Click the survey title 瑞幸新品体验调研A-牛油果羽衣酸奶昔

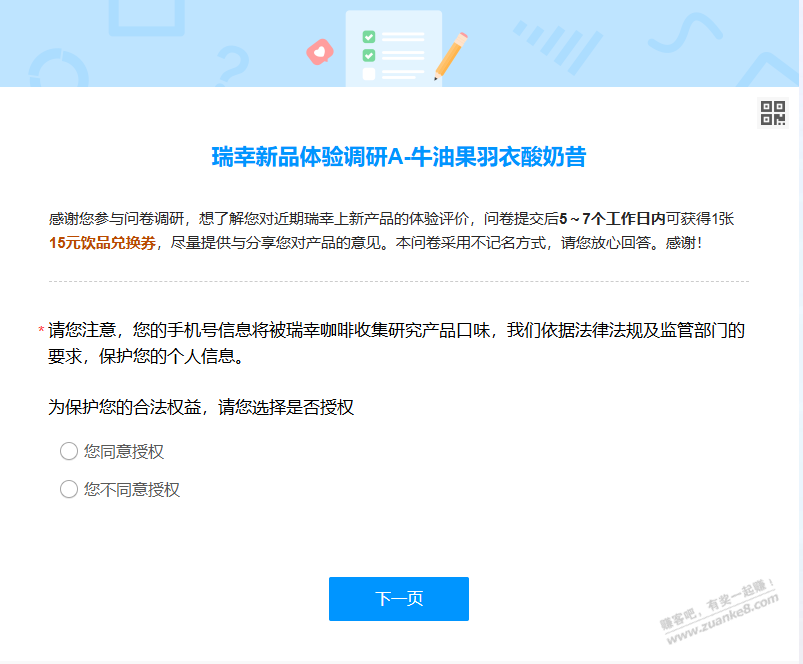coord(398,157)
